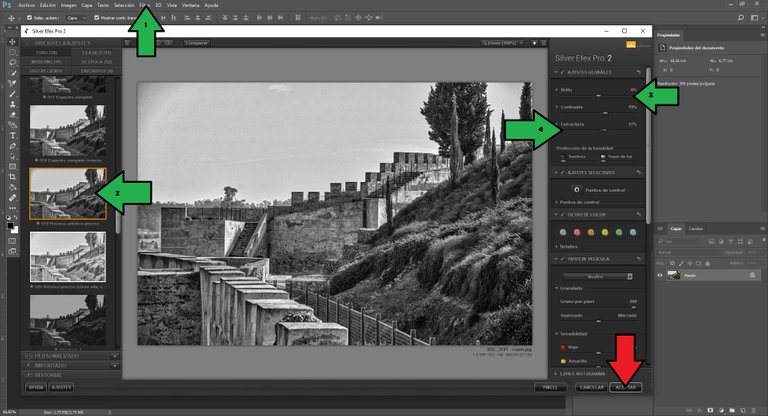Select the Paint Bucket tool

tap(12, 187)
